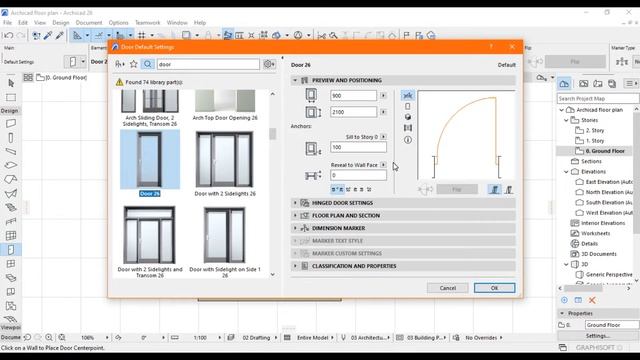Open the Edit menu
The width and height of the screenshot is (640, 360).
tap(23, 23)
